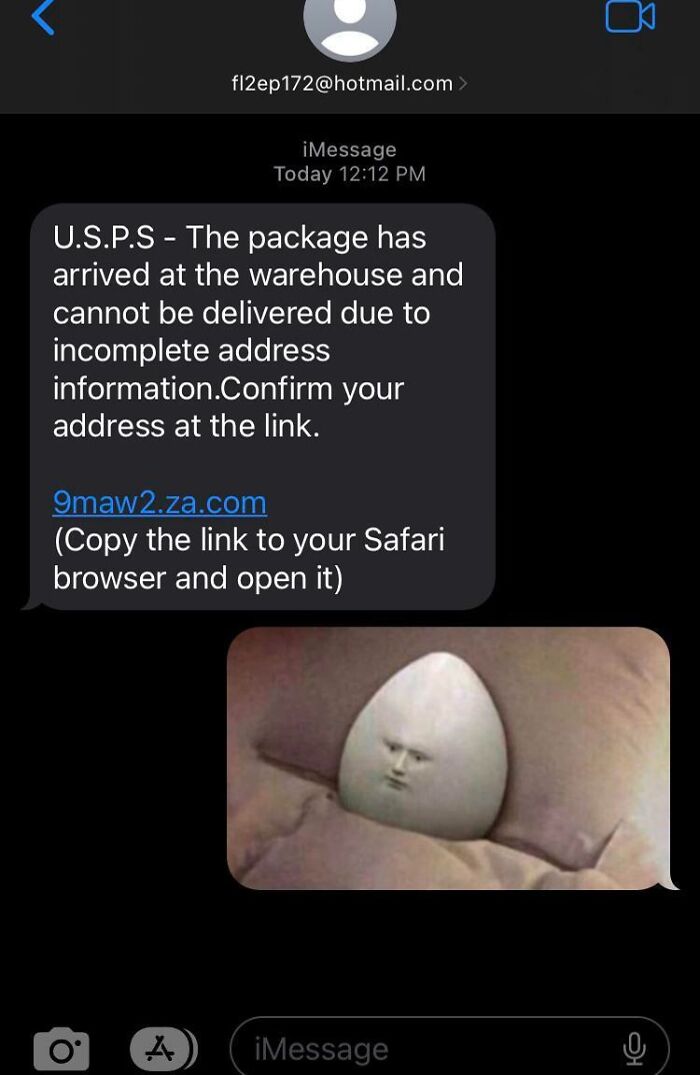Select the U.S.P.S warehouse message bubble

click(x=262, y=407)
